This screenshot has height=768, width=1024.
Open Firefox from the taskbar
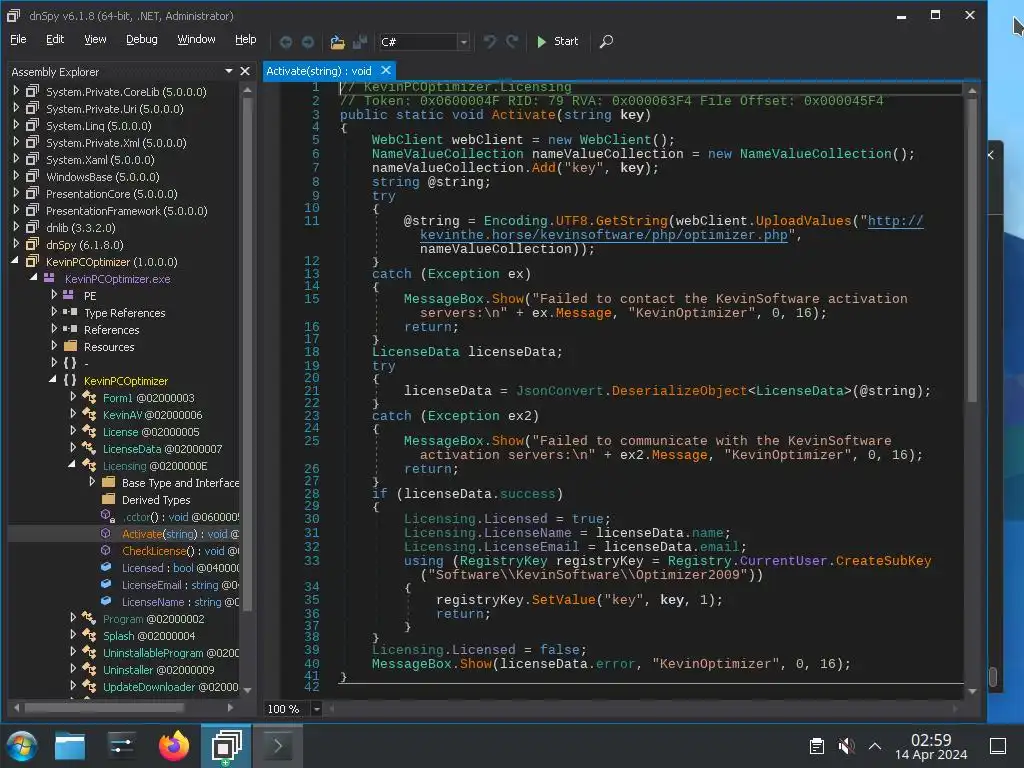tap(174, 746)
